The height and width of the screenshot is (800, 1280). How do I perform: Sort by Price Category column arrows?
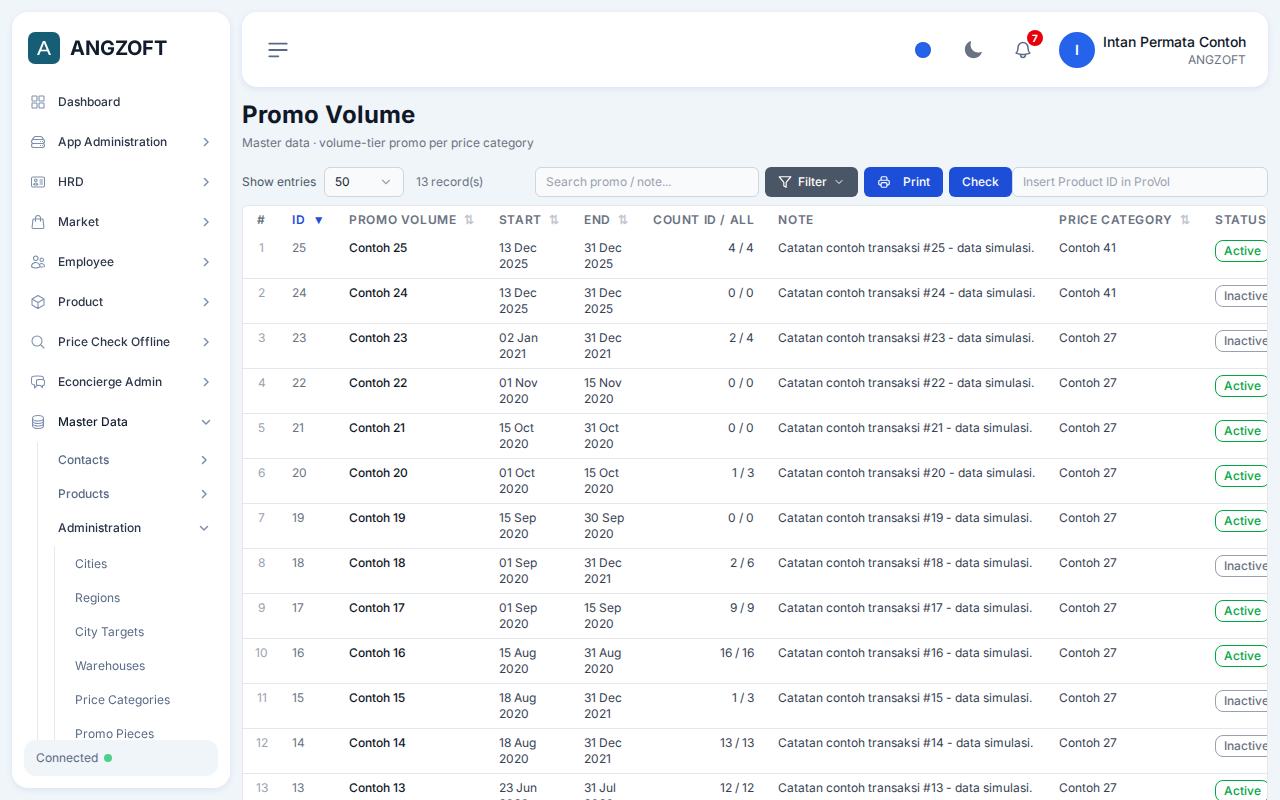pos(1185,220)
